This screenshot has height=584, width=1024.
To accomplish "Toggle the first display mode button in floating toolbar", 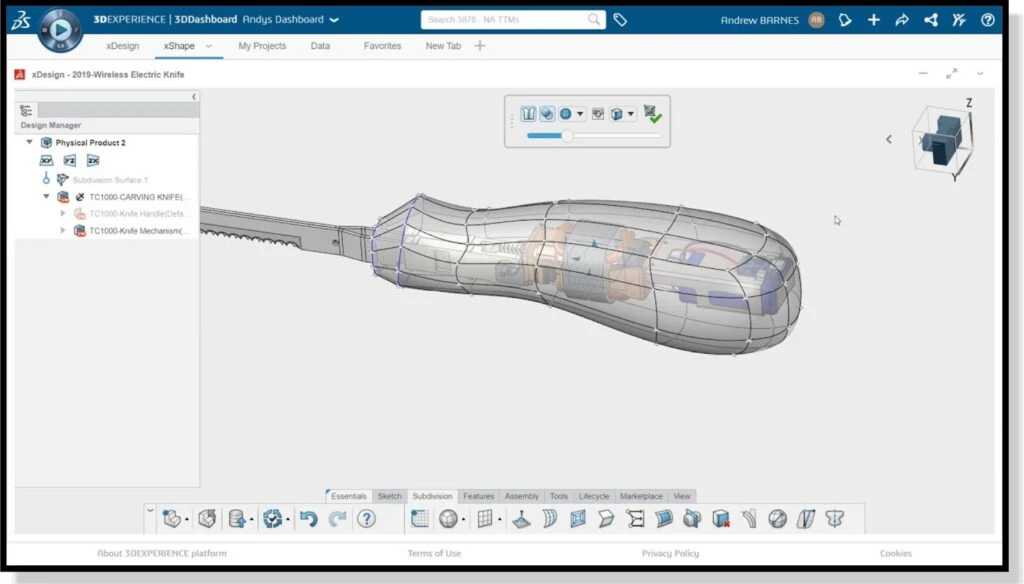I will tap(529, 114).
